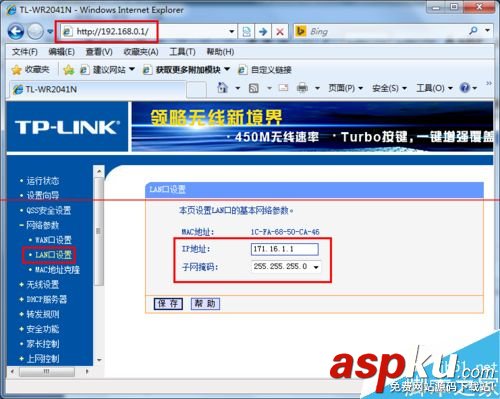Click the Home icon in the command bar
The width and height of the screenshot is (500, 399).
(x=222, y=88)
